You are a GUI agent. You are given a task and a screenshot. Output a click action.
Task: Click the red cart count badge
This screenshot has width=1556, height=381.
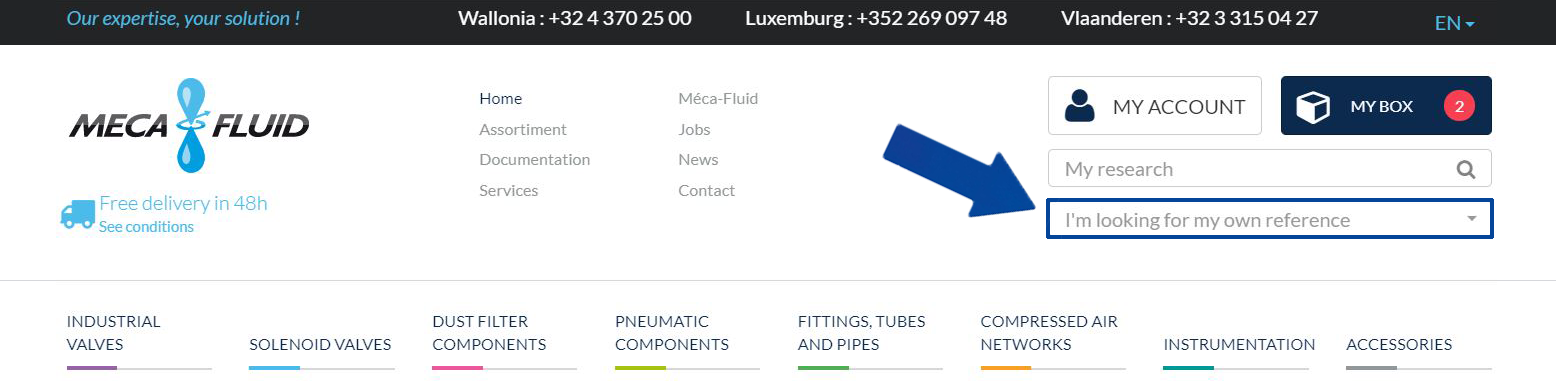[1459, 106]
